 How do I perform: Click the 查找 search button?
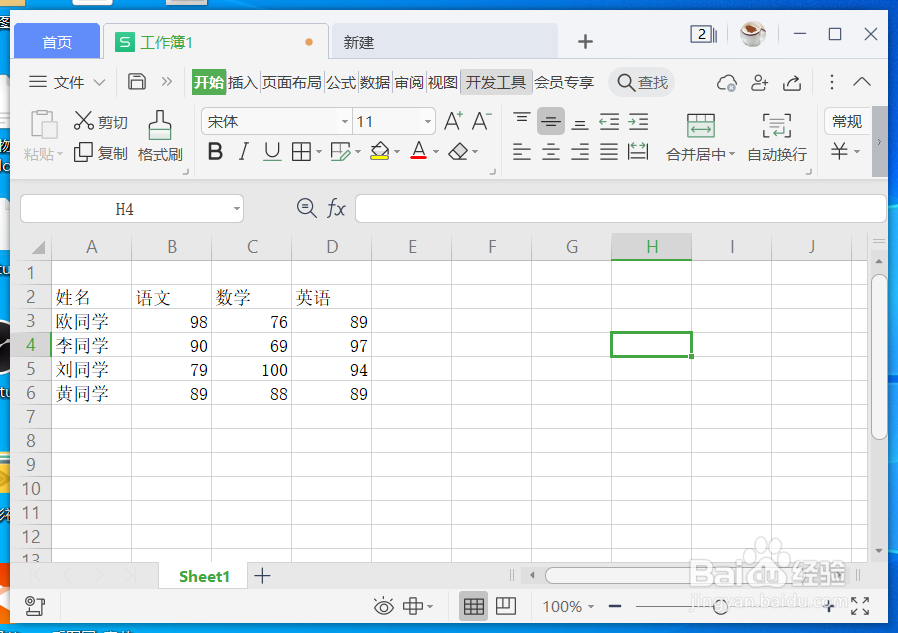point(641,83)
